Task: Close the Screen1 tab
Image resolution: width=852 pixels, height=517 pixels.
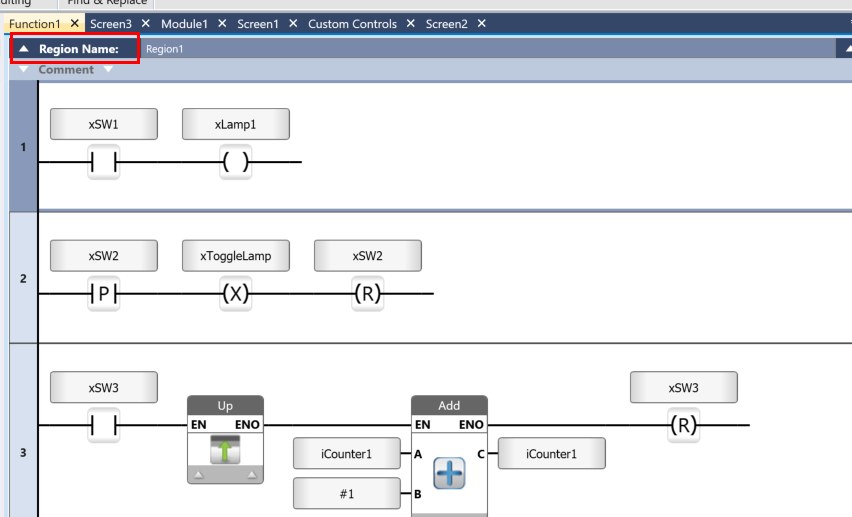Action: 293,23
